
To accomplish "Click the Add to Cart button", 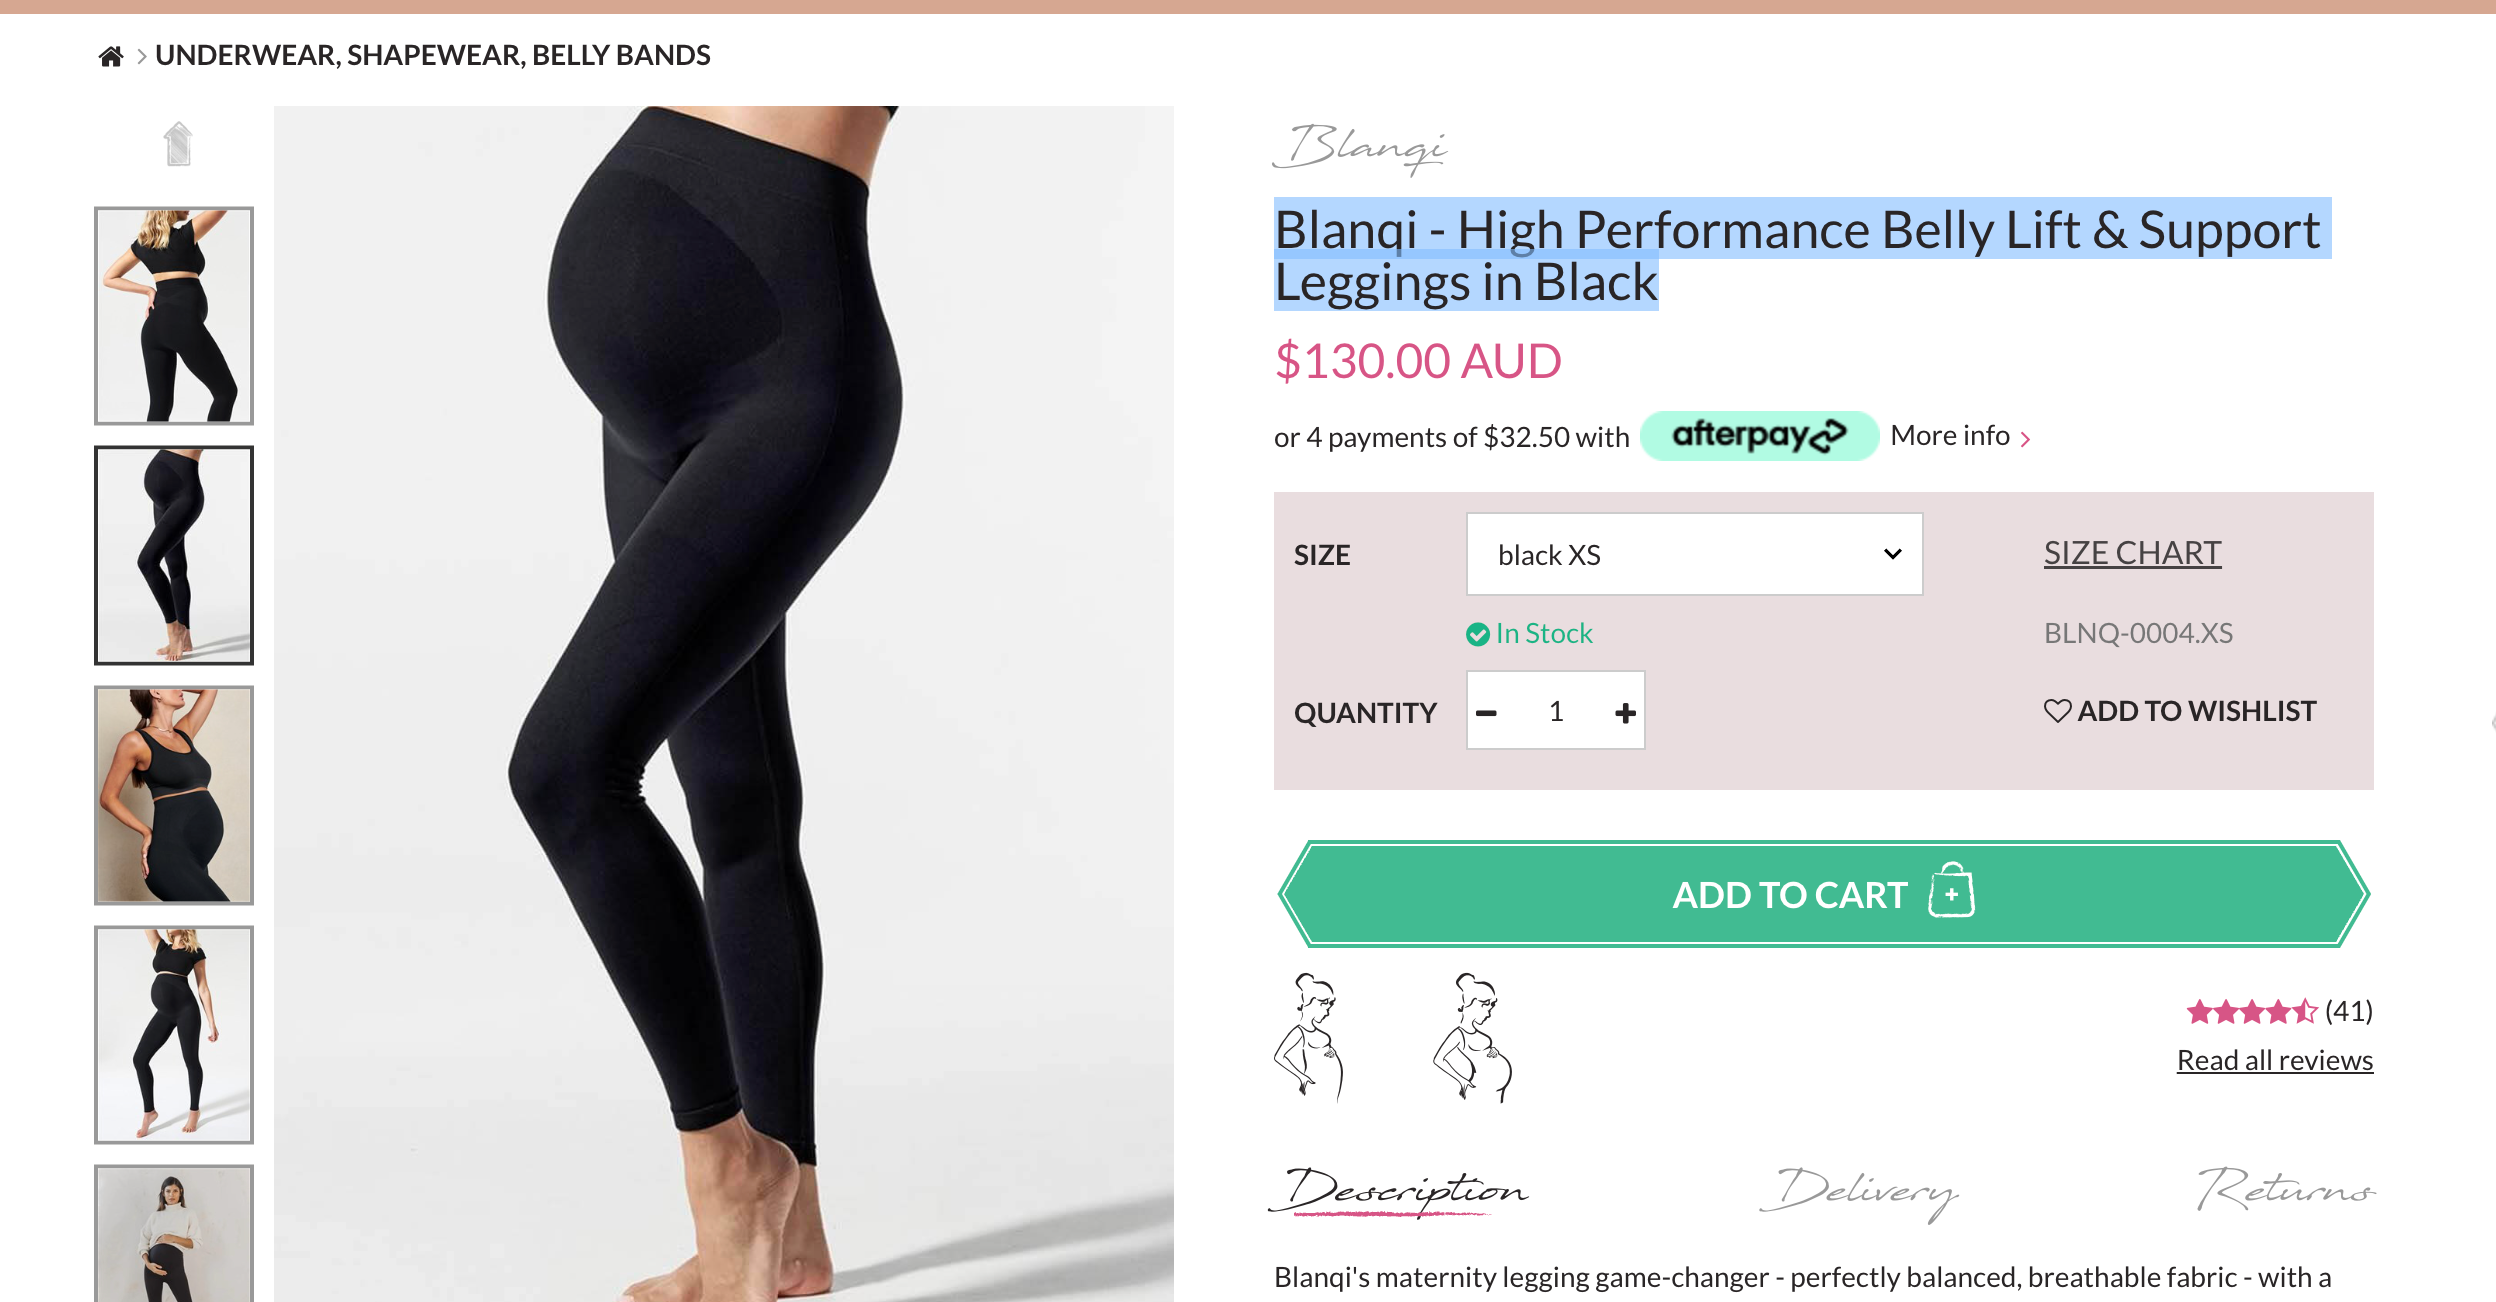I will click(x=1823, y=894).
